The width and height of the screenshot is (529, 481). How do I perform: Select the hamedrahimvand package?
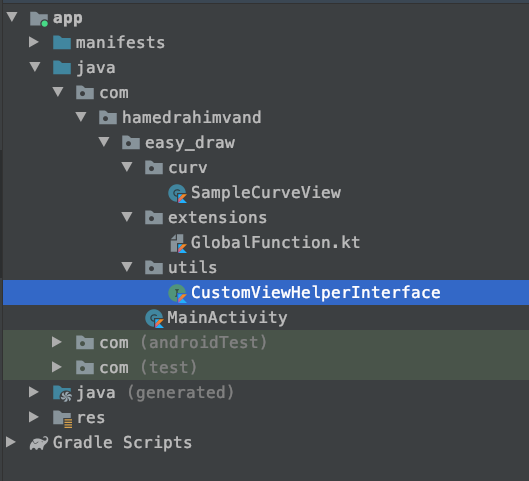click(x=192, y=118)
